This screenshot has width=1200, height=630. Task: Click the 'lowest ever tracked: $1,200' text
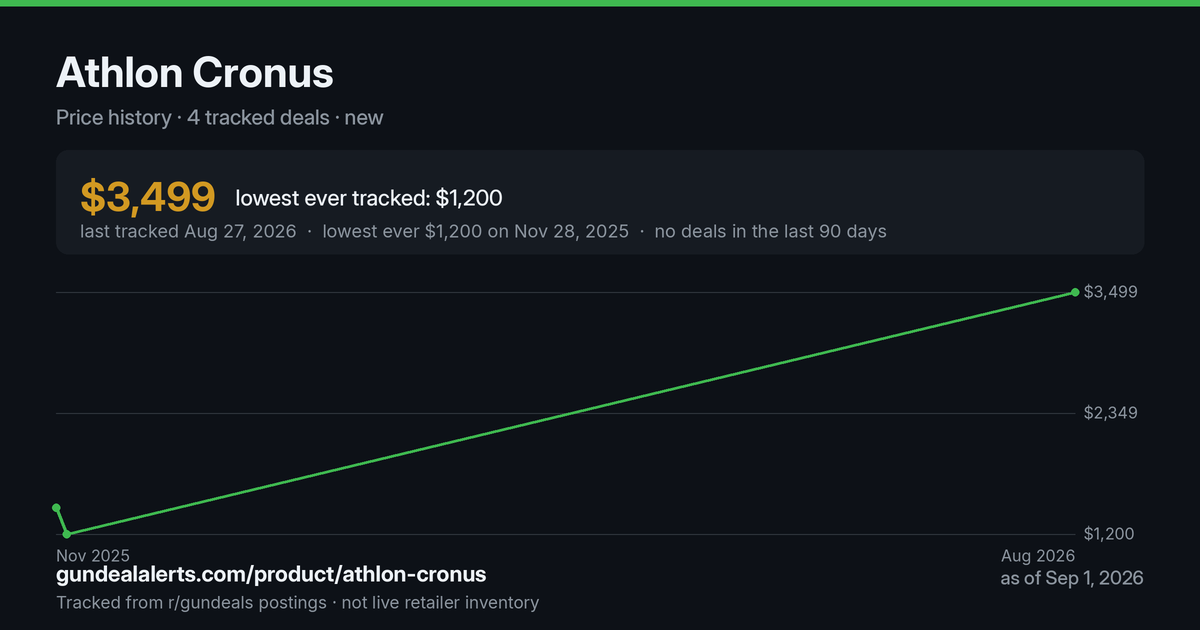369,198
